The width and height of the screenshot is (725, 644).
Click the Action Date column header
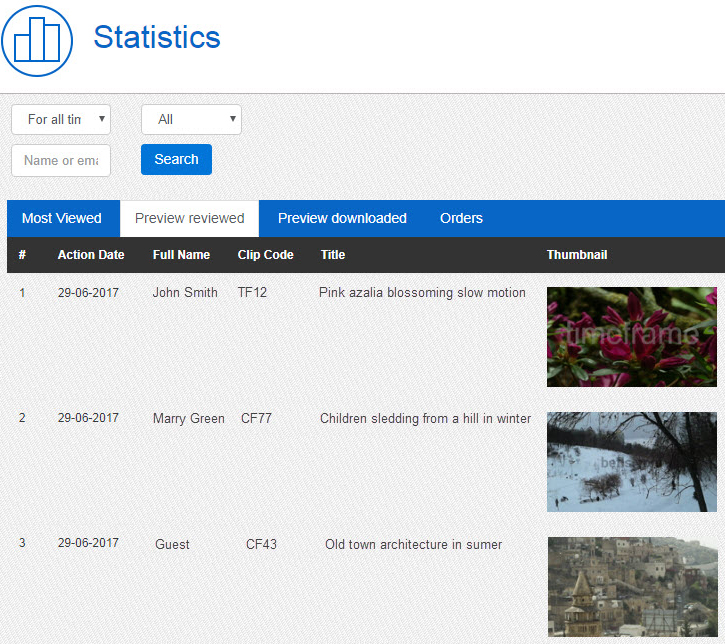pyautogui.click(x=91, y=255)
